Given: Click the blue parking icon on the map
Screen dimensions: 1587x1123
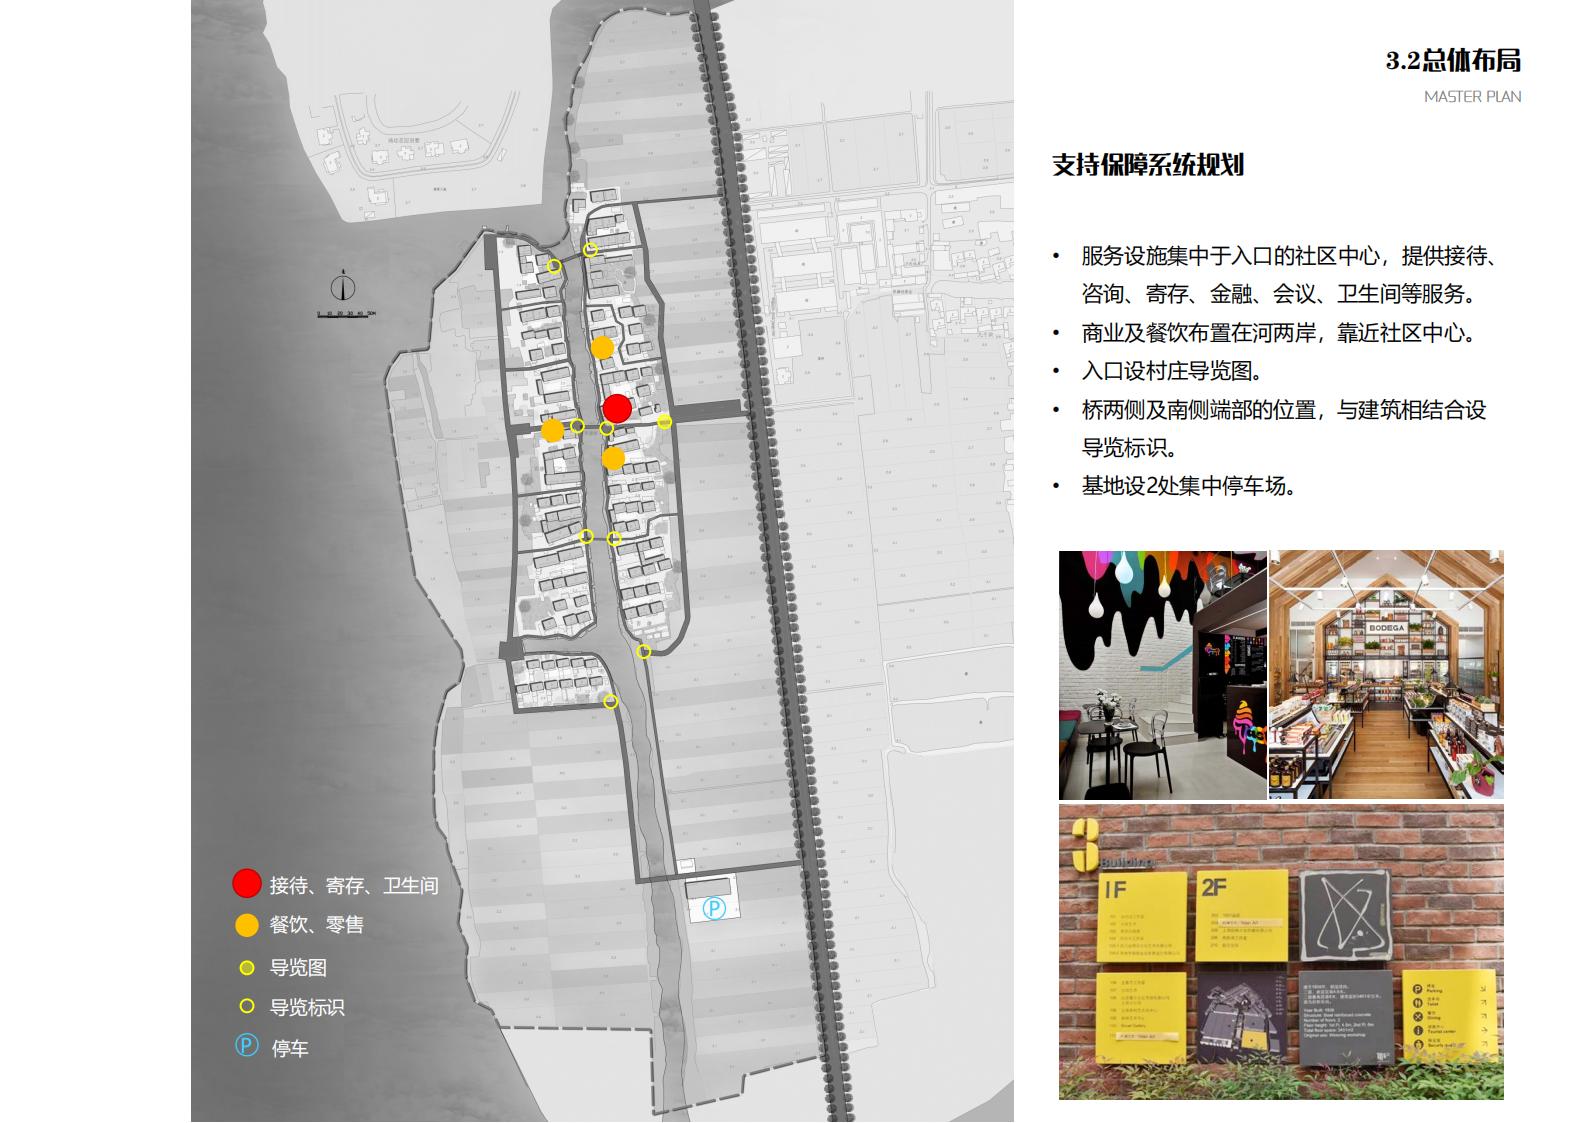Looking at the screenshot, I should pos(714,908).
